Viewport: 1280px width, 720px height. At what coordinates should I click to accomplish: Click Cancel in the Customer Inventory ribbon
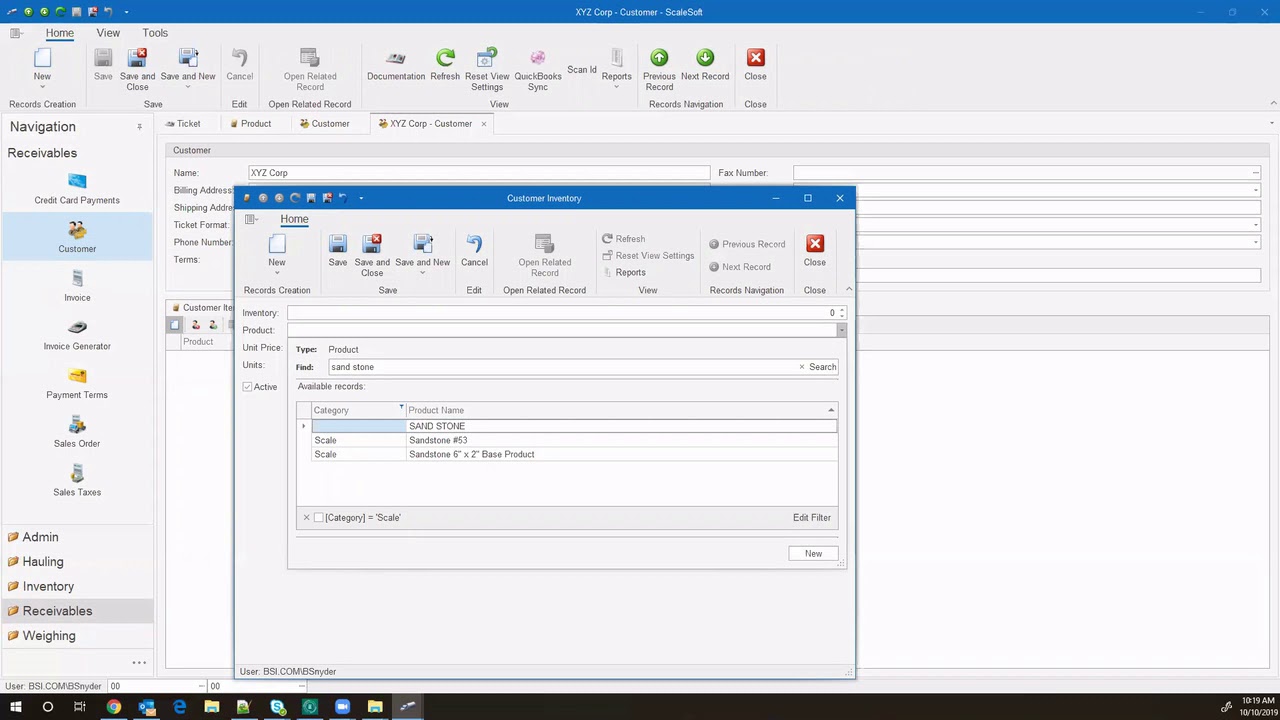(474, 252)
